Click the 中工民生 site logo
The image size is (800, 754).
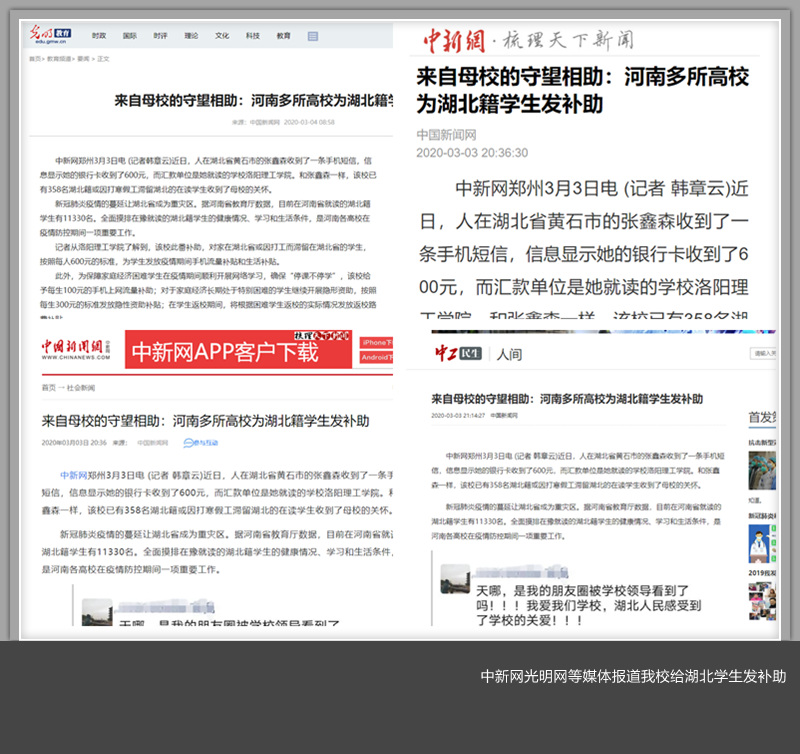pos(459,353)
